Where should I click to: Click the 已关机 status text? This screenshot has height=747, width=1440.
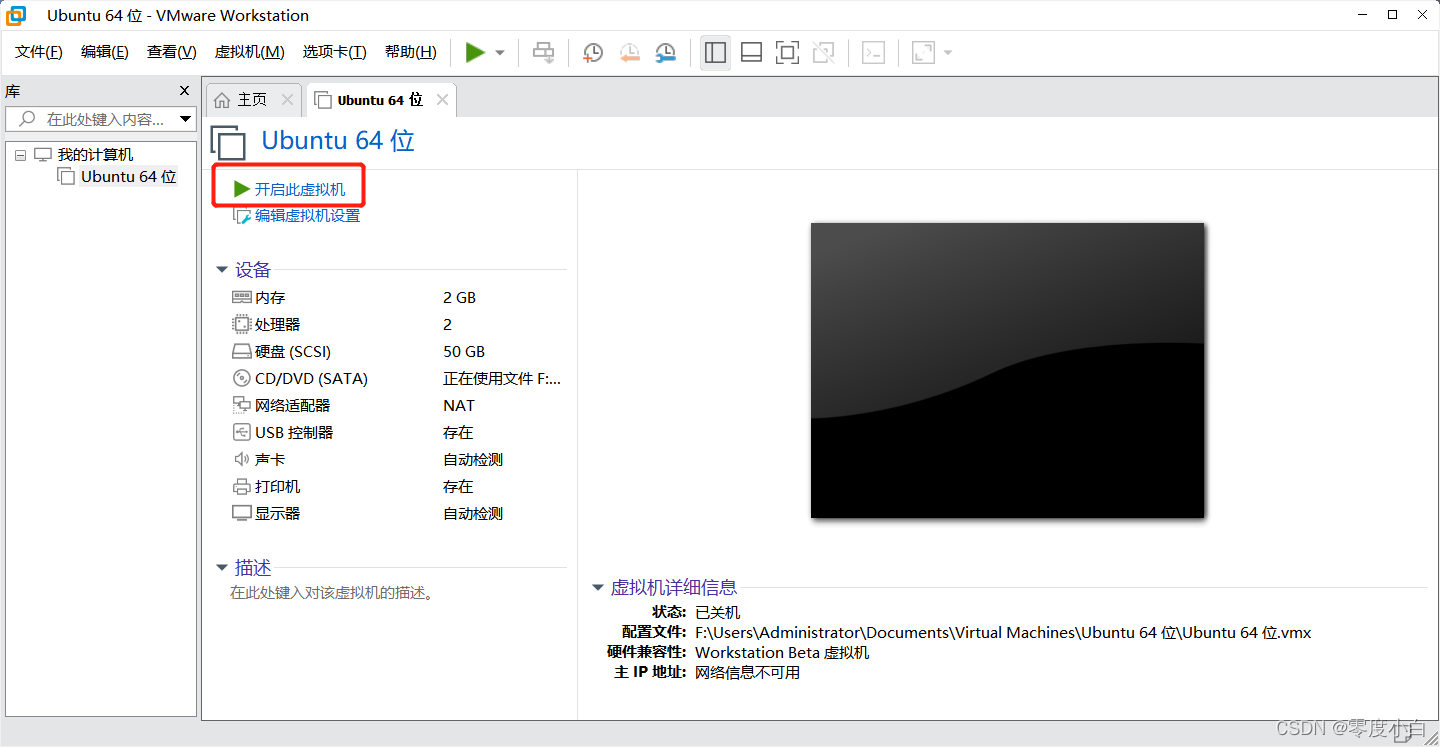[717, 612]
